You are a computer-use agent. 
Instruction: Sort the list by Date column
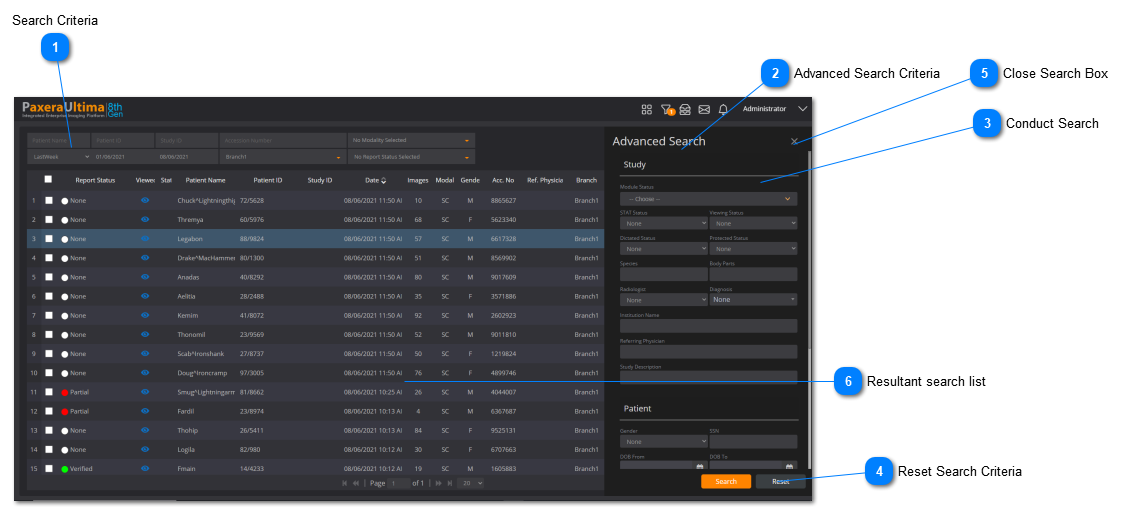pyautogui.click(x=374, y=180)
